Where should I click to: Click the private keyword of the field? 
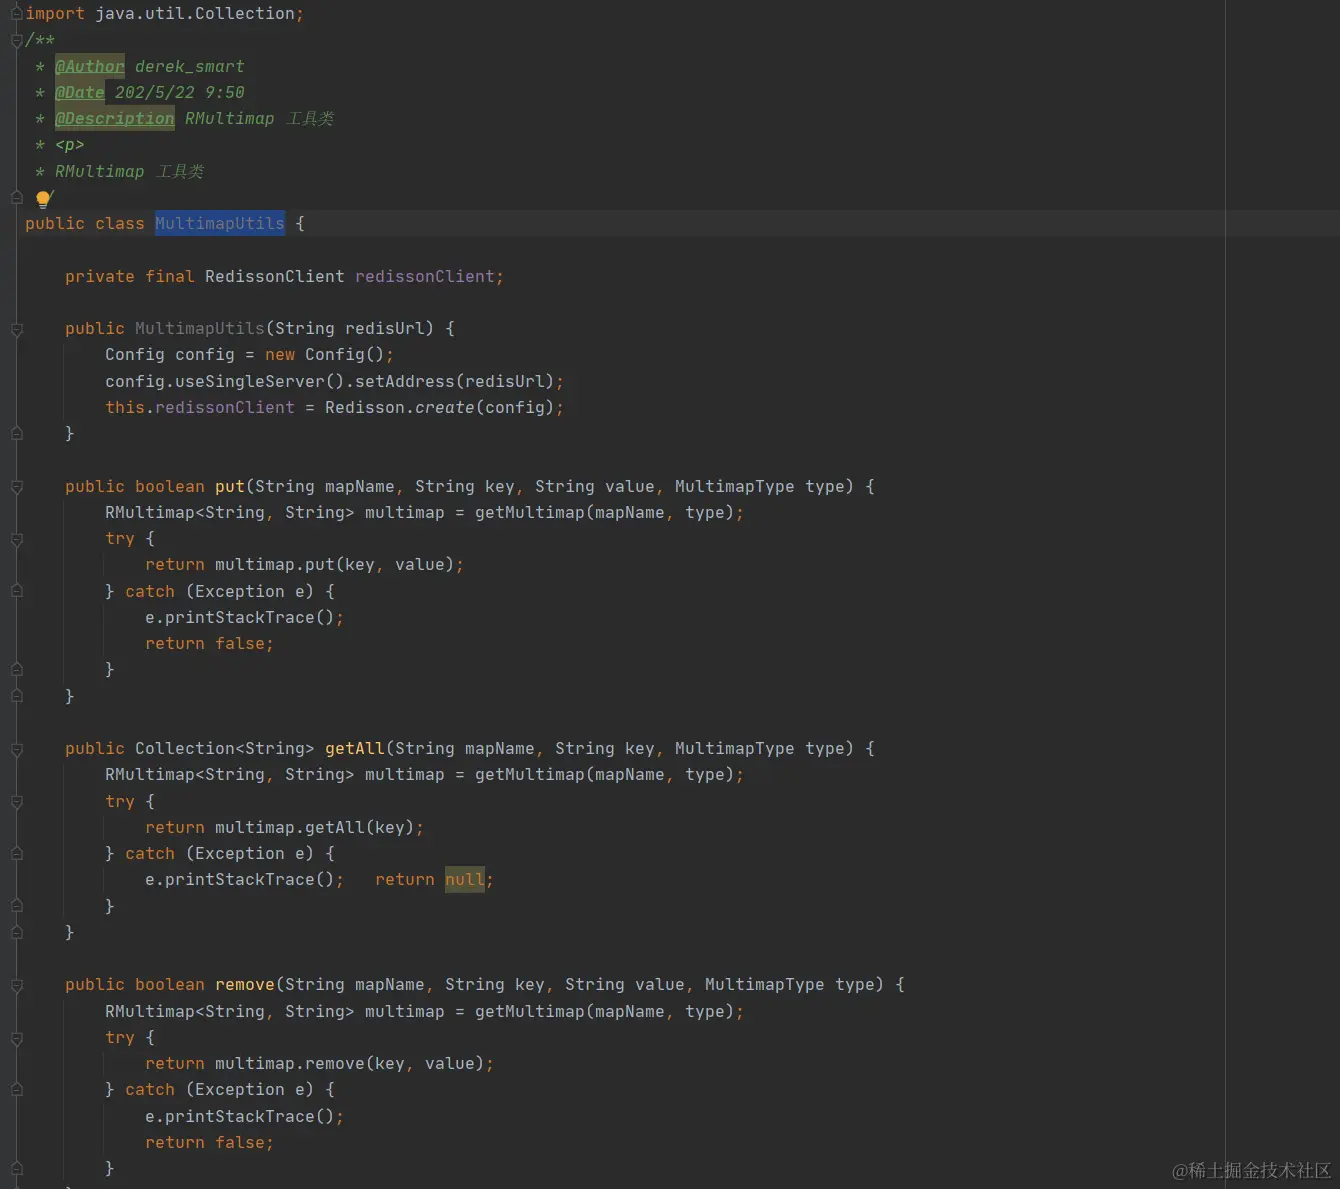(x=100, y=276)
